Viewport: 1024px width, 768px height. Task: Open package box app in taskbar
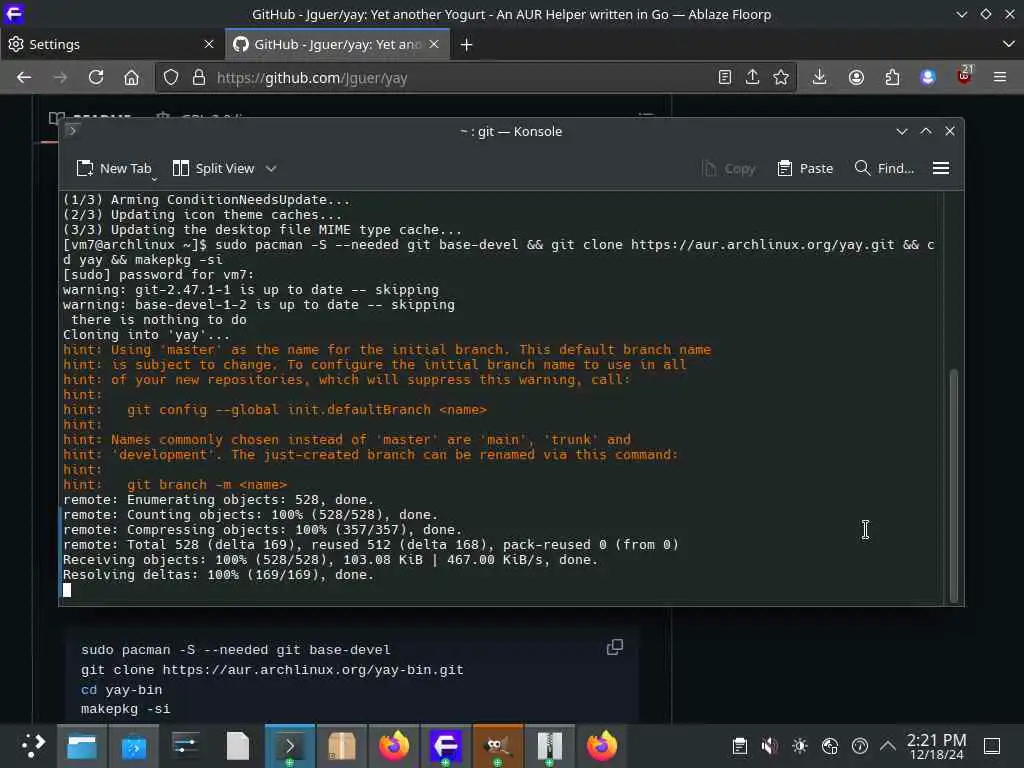pos(342,746)
